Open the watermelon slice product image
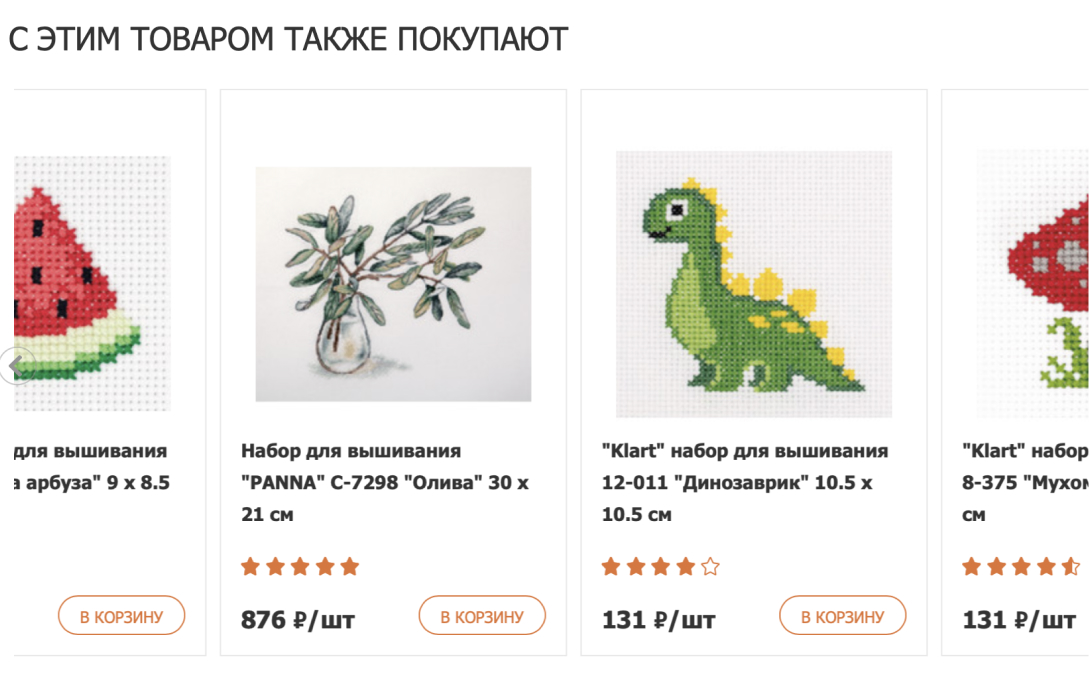1089x700 pixels. click(x=92, y=283)
